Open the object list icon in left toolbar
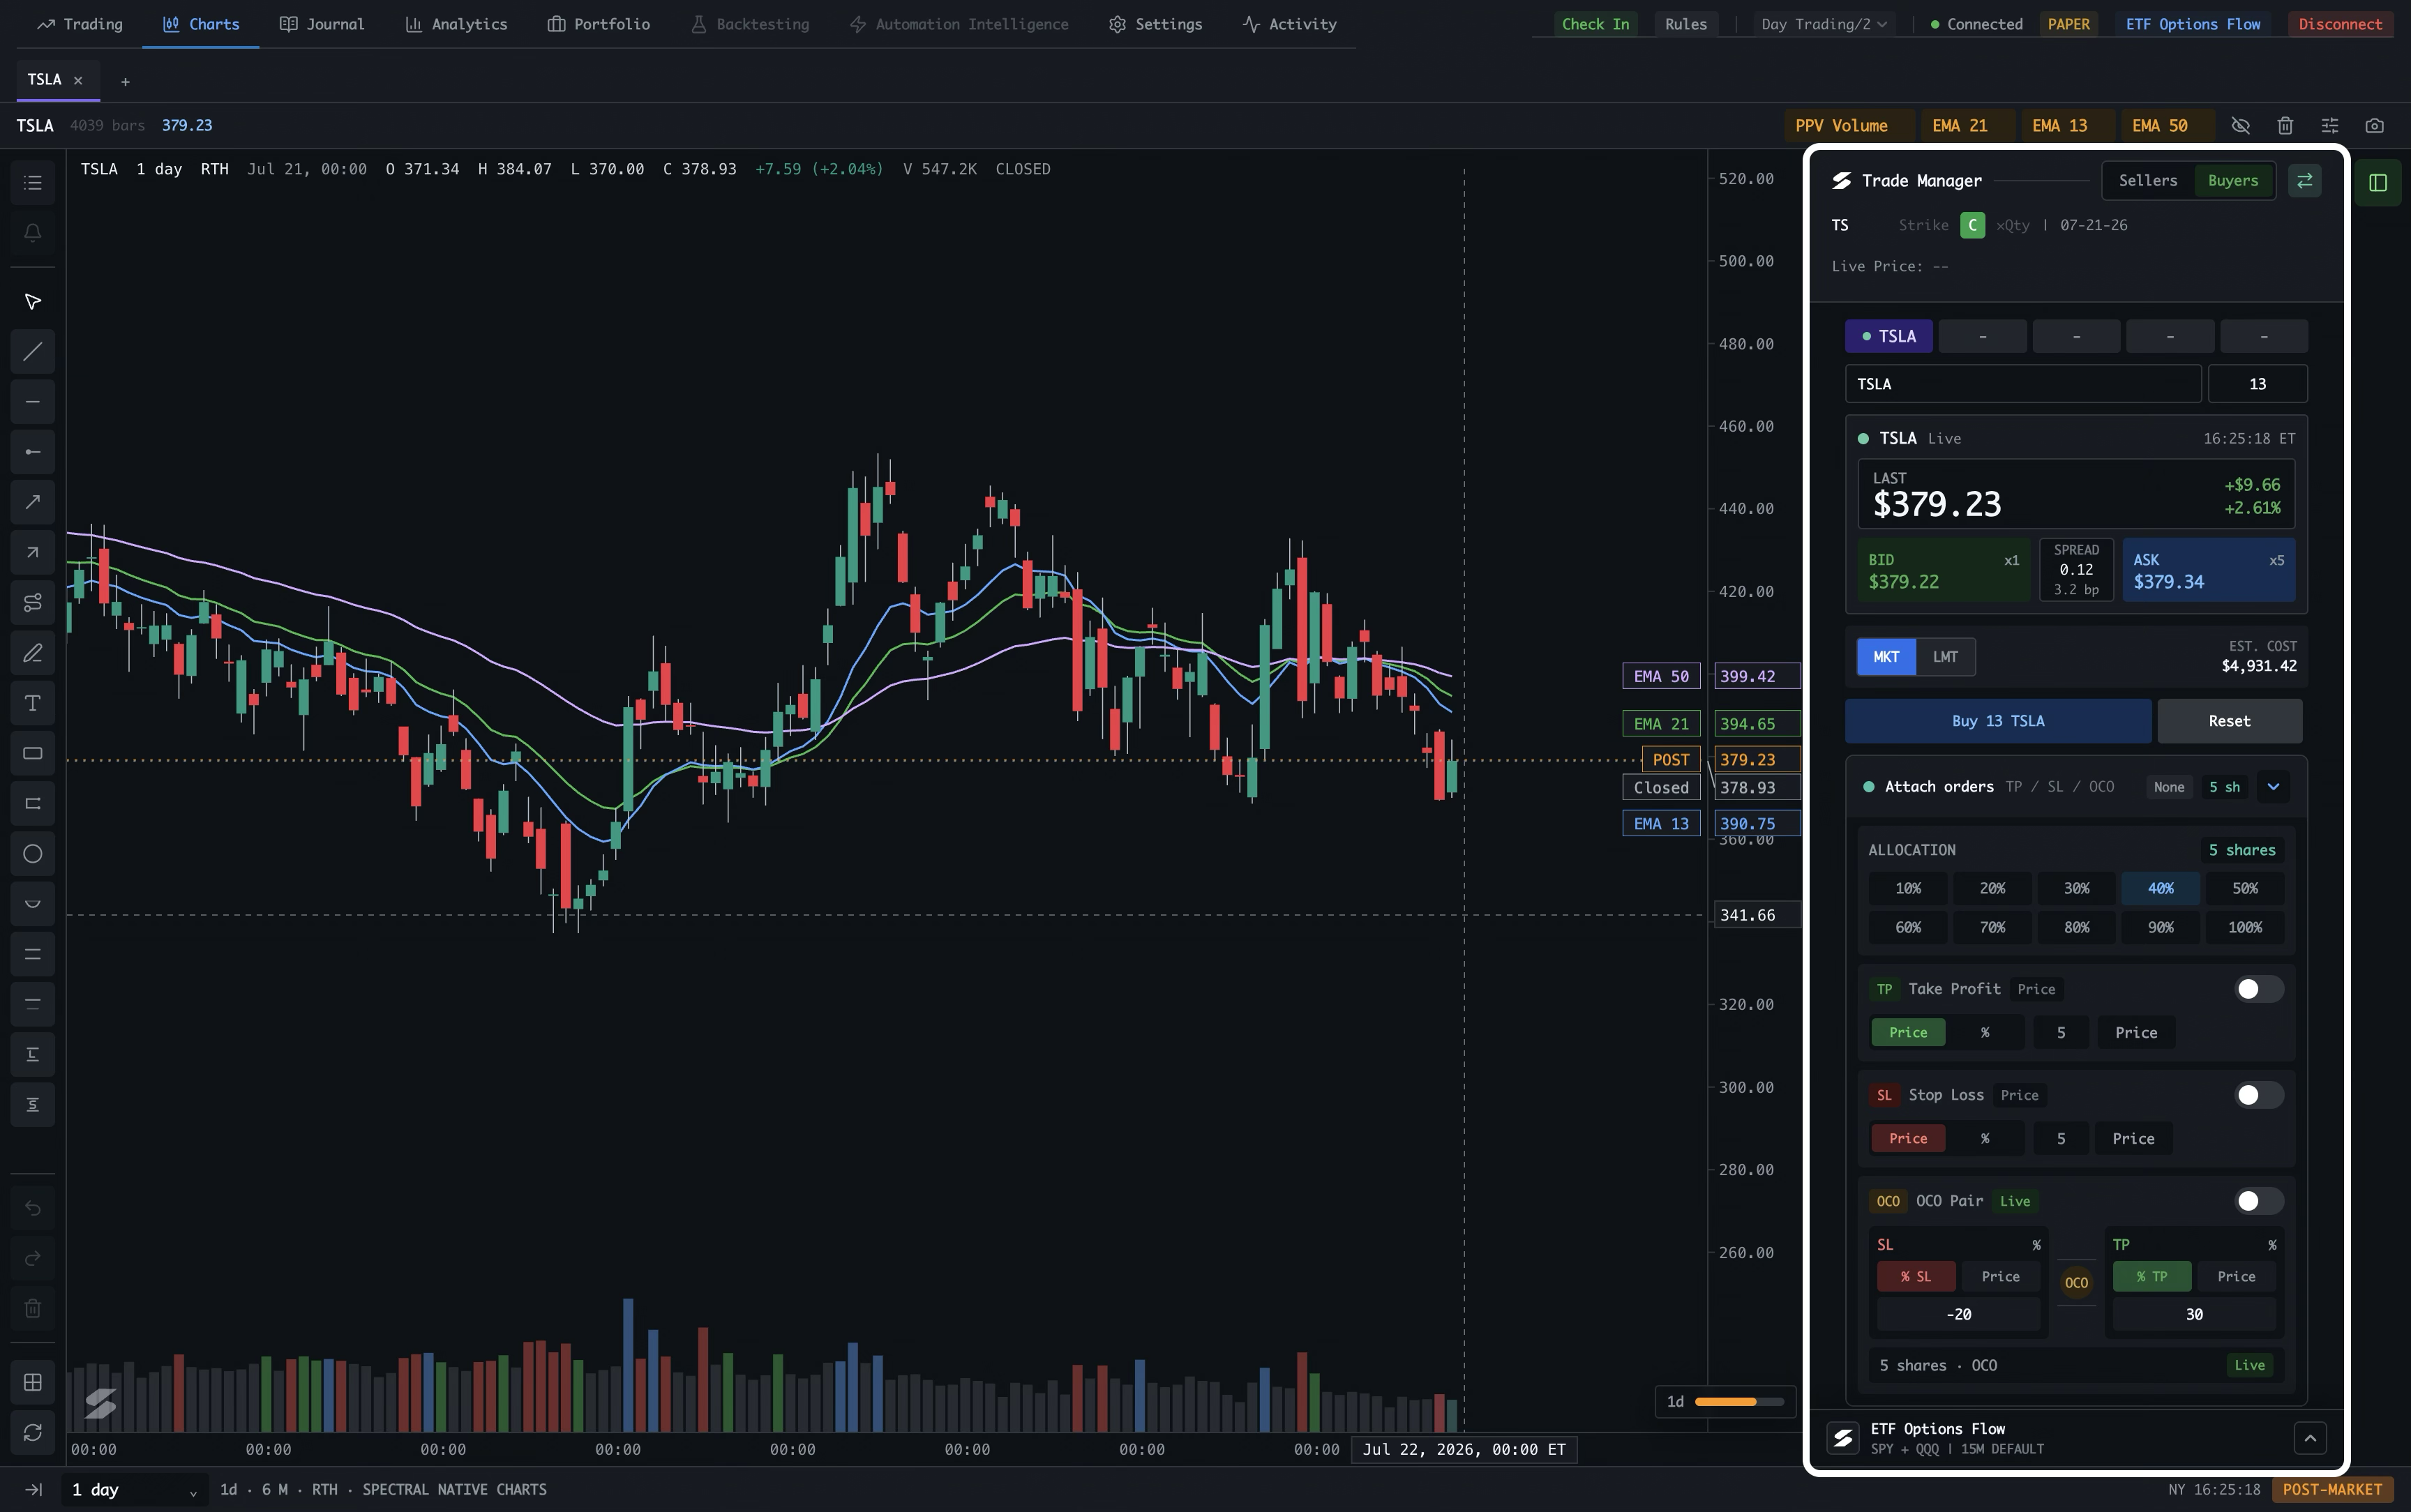Viewport: 2411px width, 1512px height. tap(33, 183)
